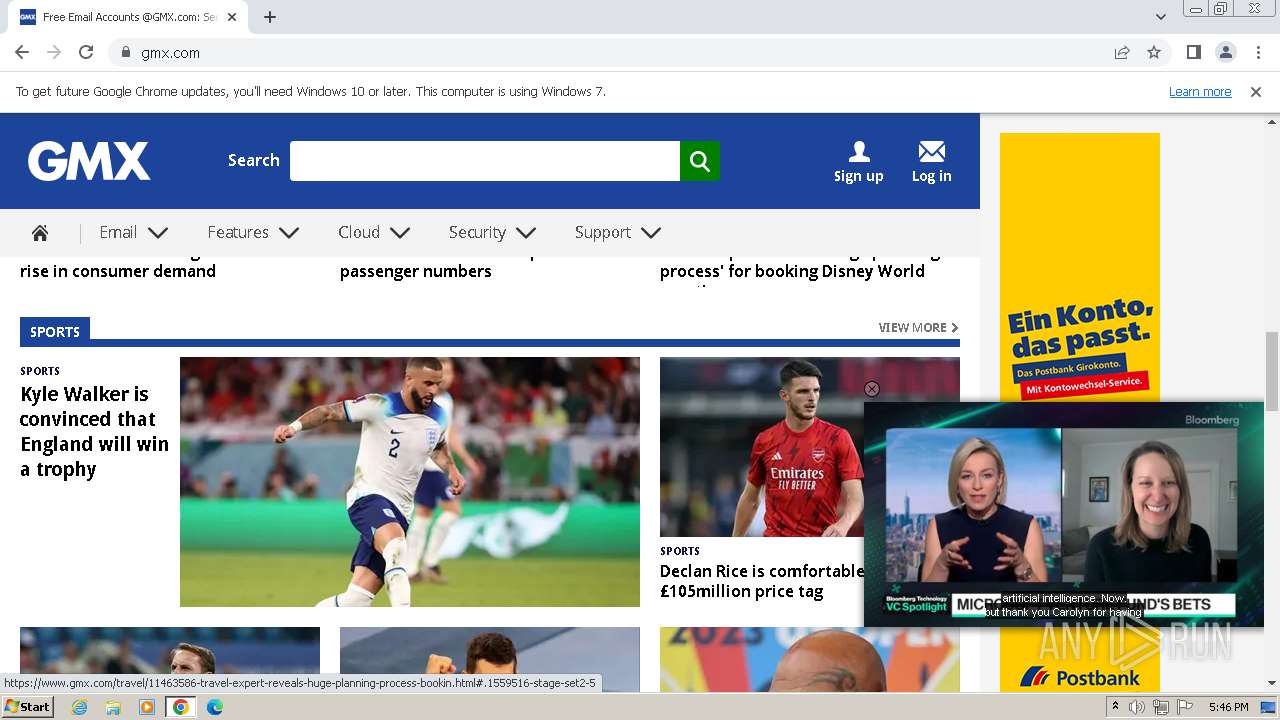Open the Disney World booking process article
This screenshot has width=1280, height=720.
[800, 271]
